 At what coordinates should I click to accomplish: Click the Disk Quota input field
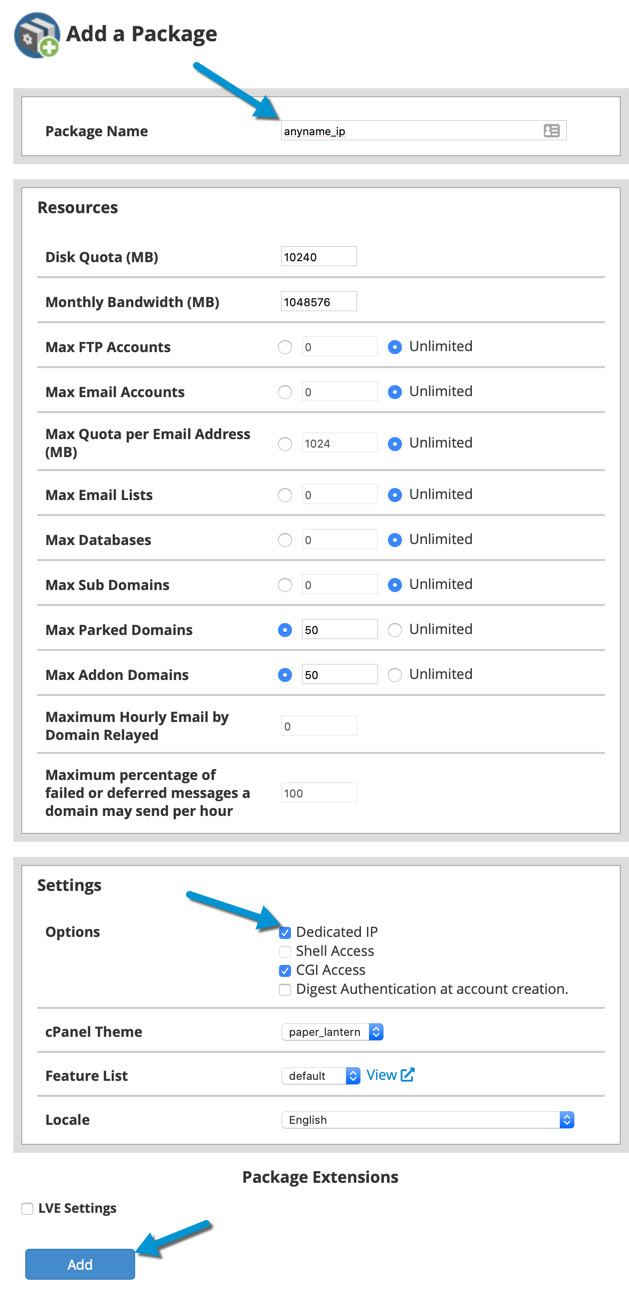(319, 257)
